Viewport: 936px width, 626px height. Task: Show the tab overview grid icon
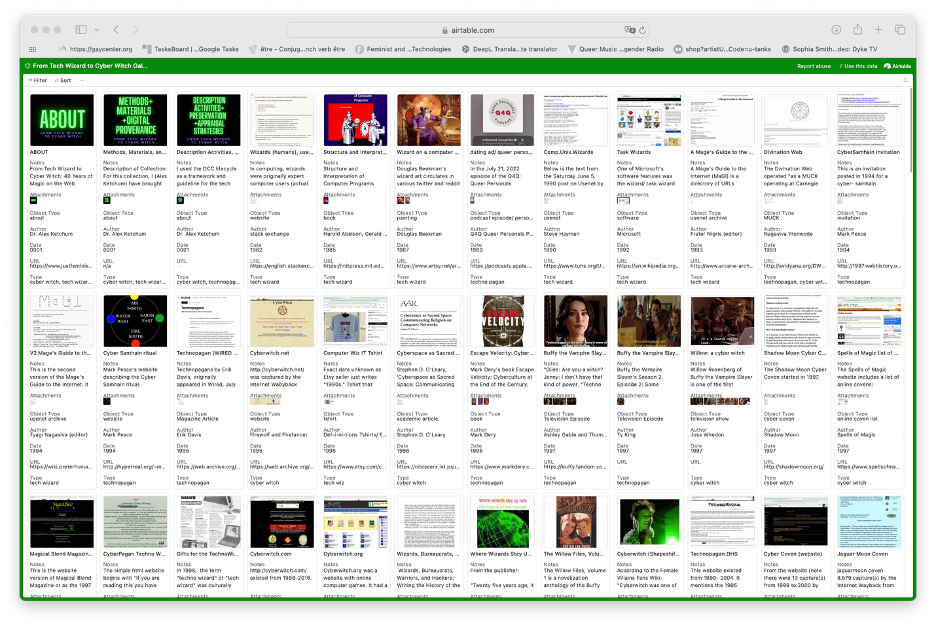[900, 30]
